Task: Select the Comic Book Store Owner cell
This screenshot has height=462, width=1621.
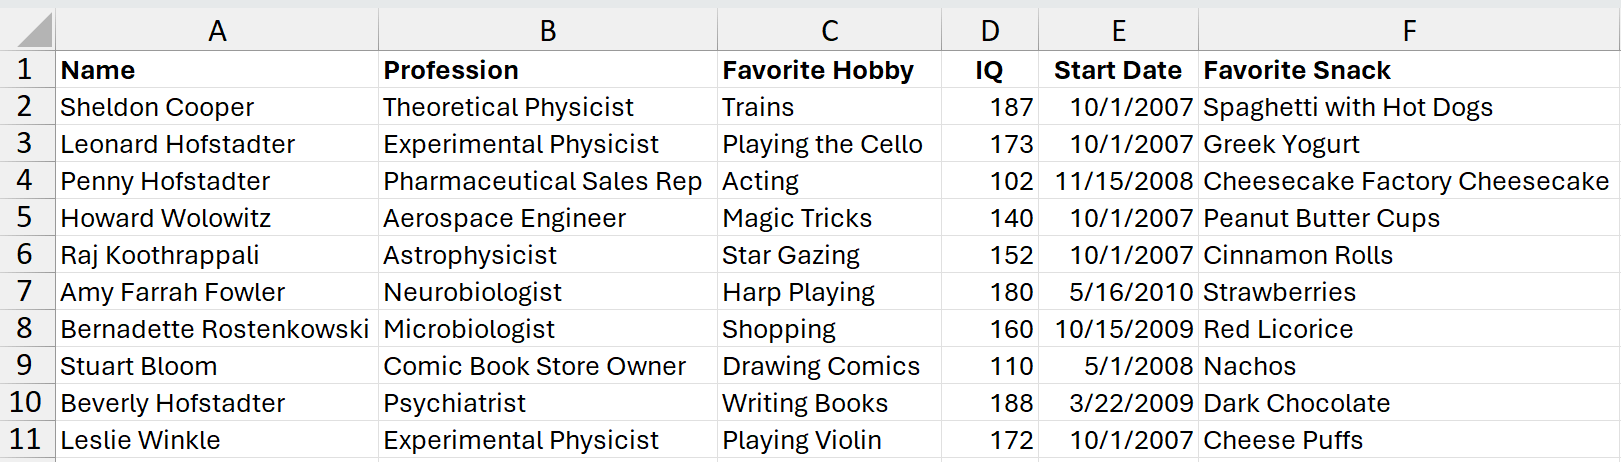Action: [x=534, y=366]
